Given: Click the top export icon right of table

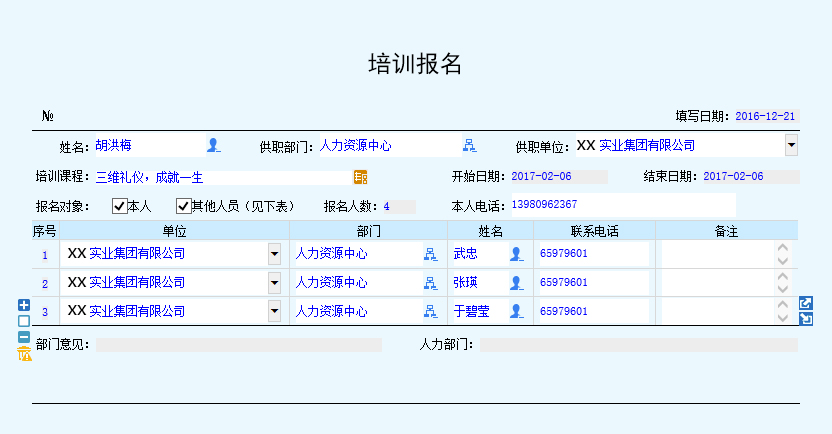Looking at the screenshot, I should [805, 303].
